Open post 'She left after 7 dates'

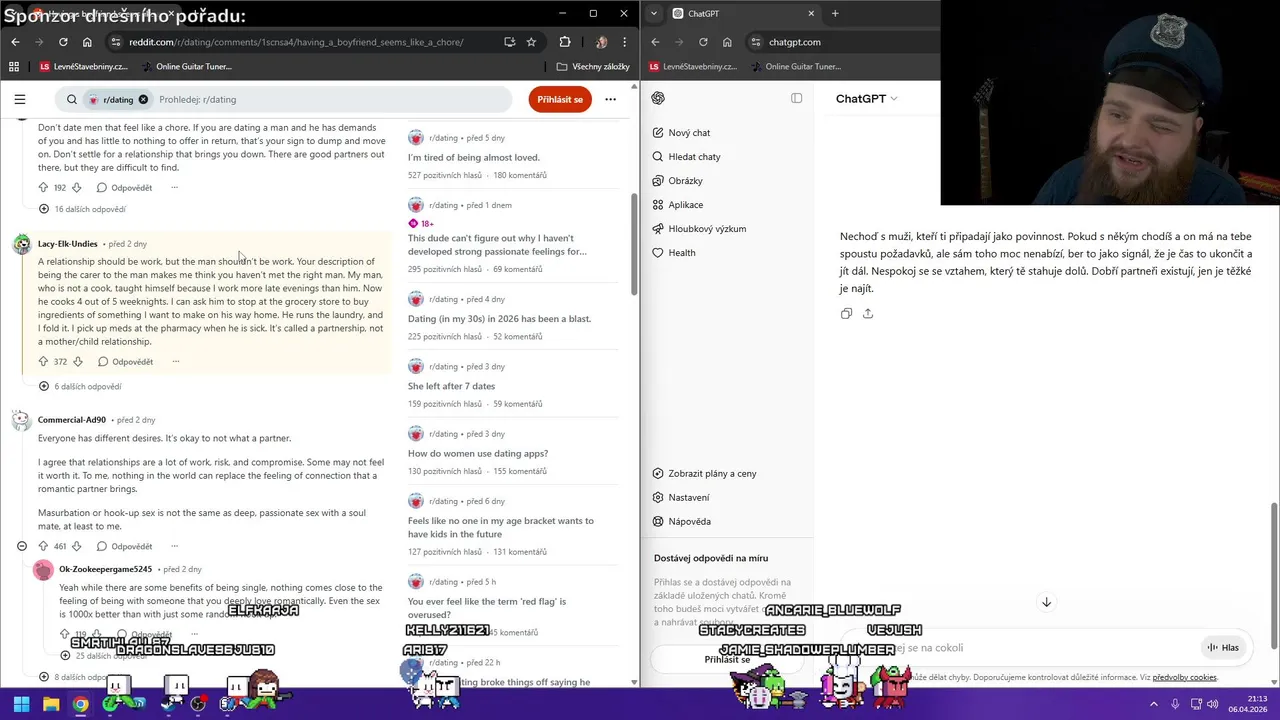451,386
